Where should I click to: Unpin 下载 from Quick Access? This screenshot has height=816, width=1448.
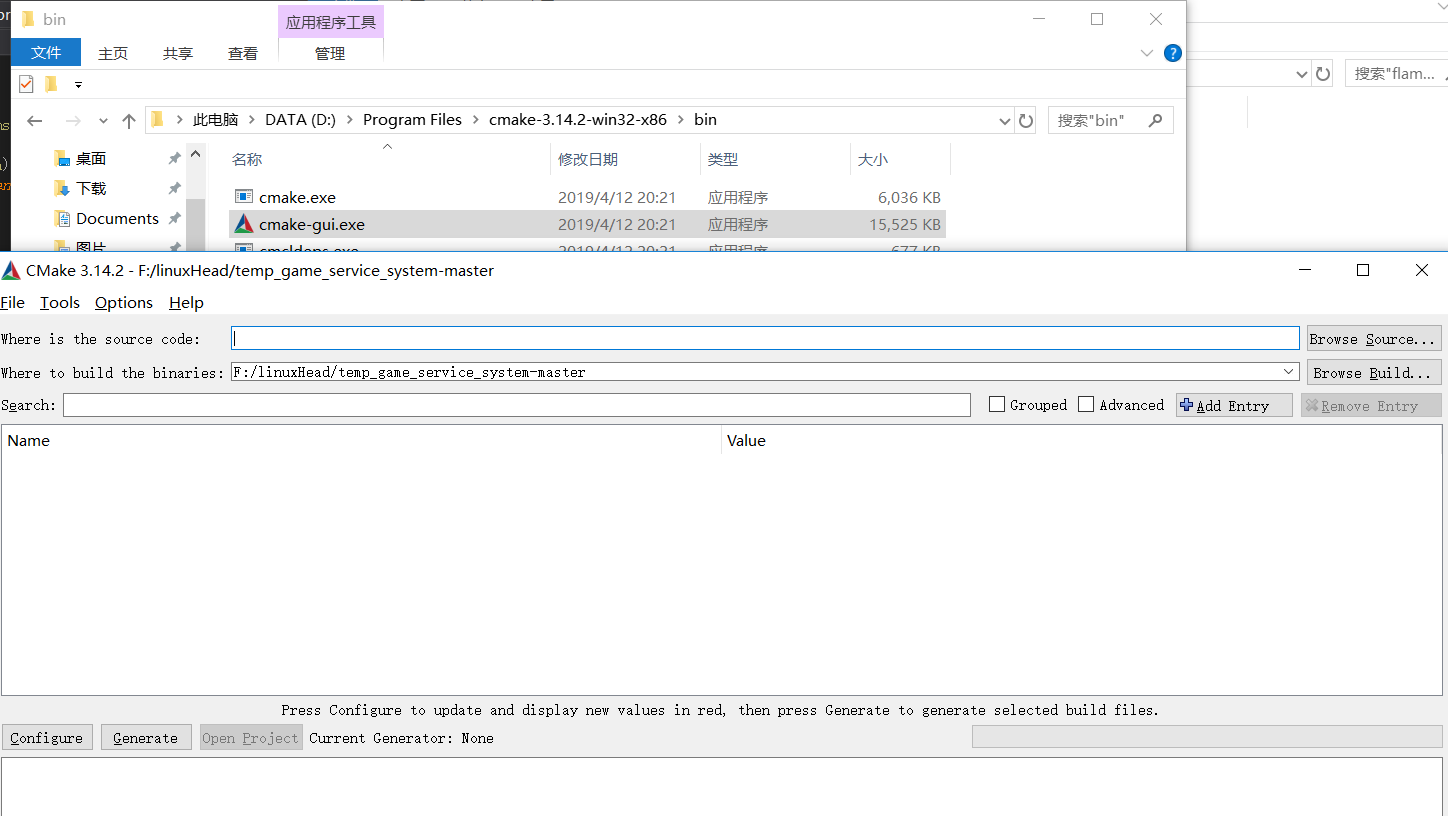[x=174, y=188]
